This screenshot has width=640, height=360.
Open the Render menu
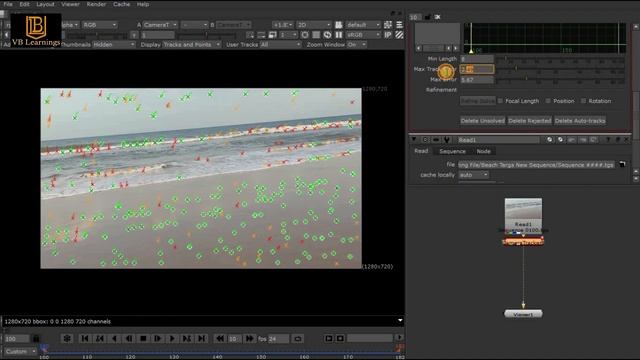pyautogui.click(x=96, y=4)
